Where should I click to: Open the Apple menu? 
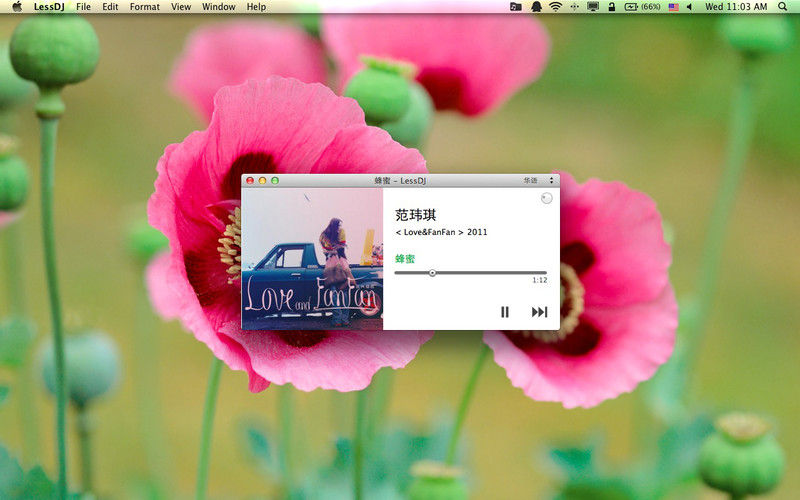click(x=17, y=7)
